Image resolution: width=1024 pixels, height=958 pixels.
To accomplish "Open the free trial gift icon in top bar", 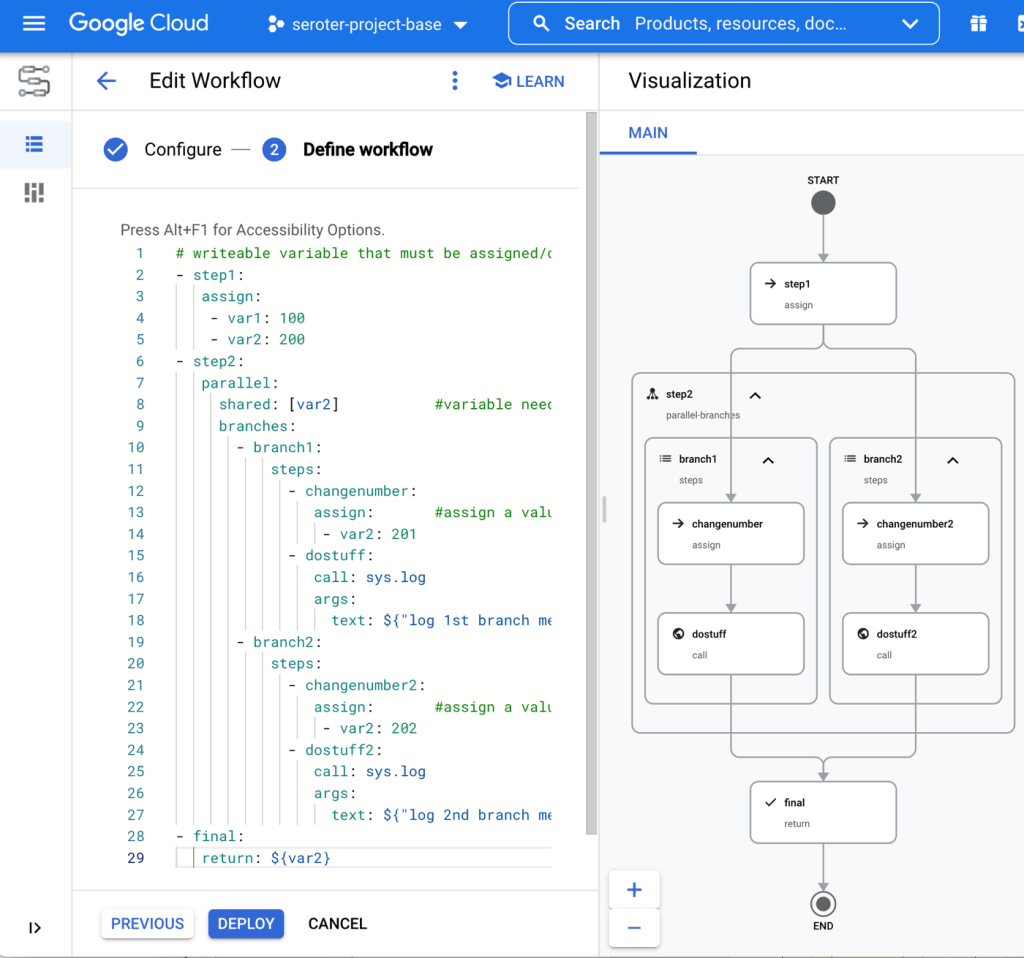I will [978, 22].
